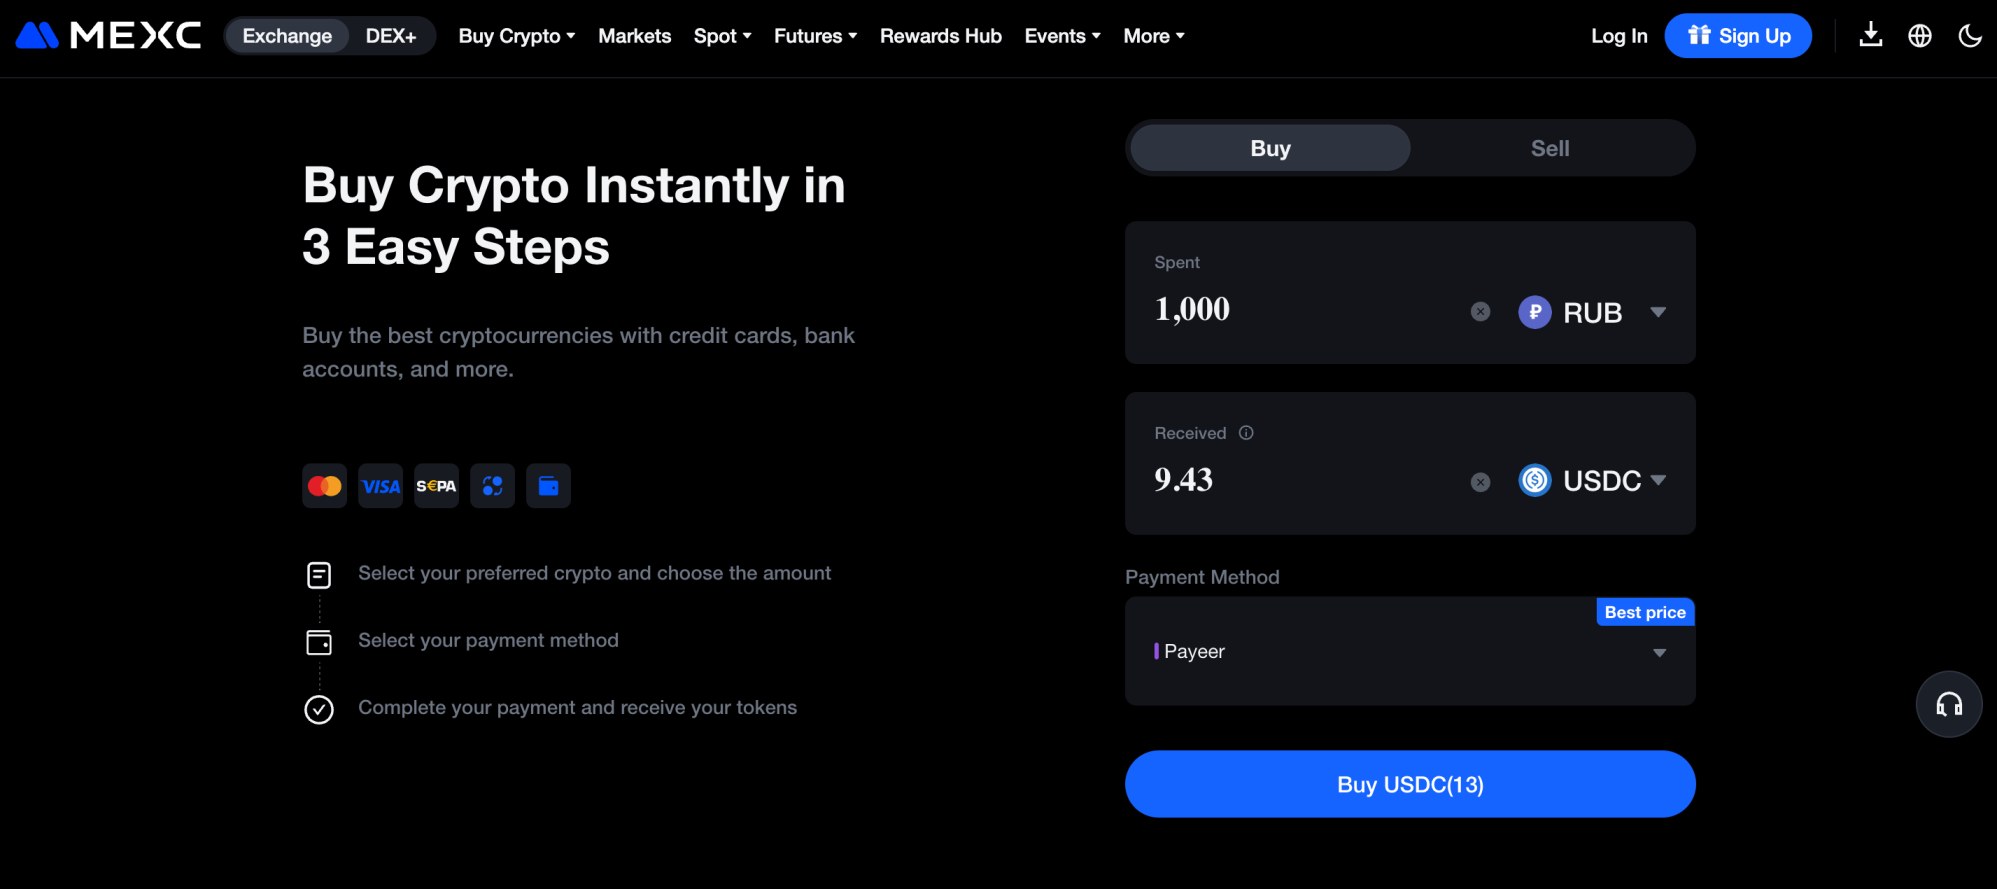Clear the Spent amount field
Viewport: 1997px width, 889px height.
(1480, 312)
